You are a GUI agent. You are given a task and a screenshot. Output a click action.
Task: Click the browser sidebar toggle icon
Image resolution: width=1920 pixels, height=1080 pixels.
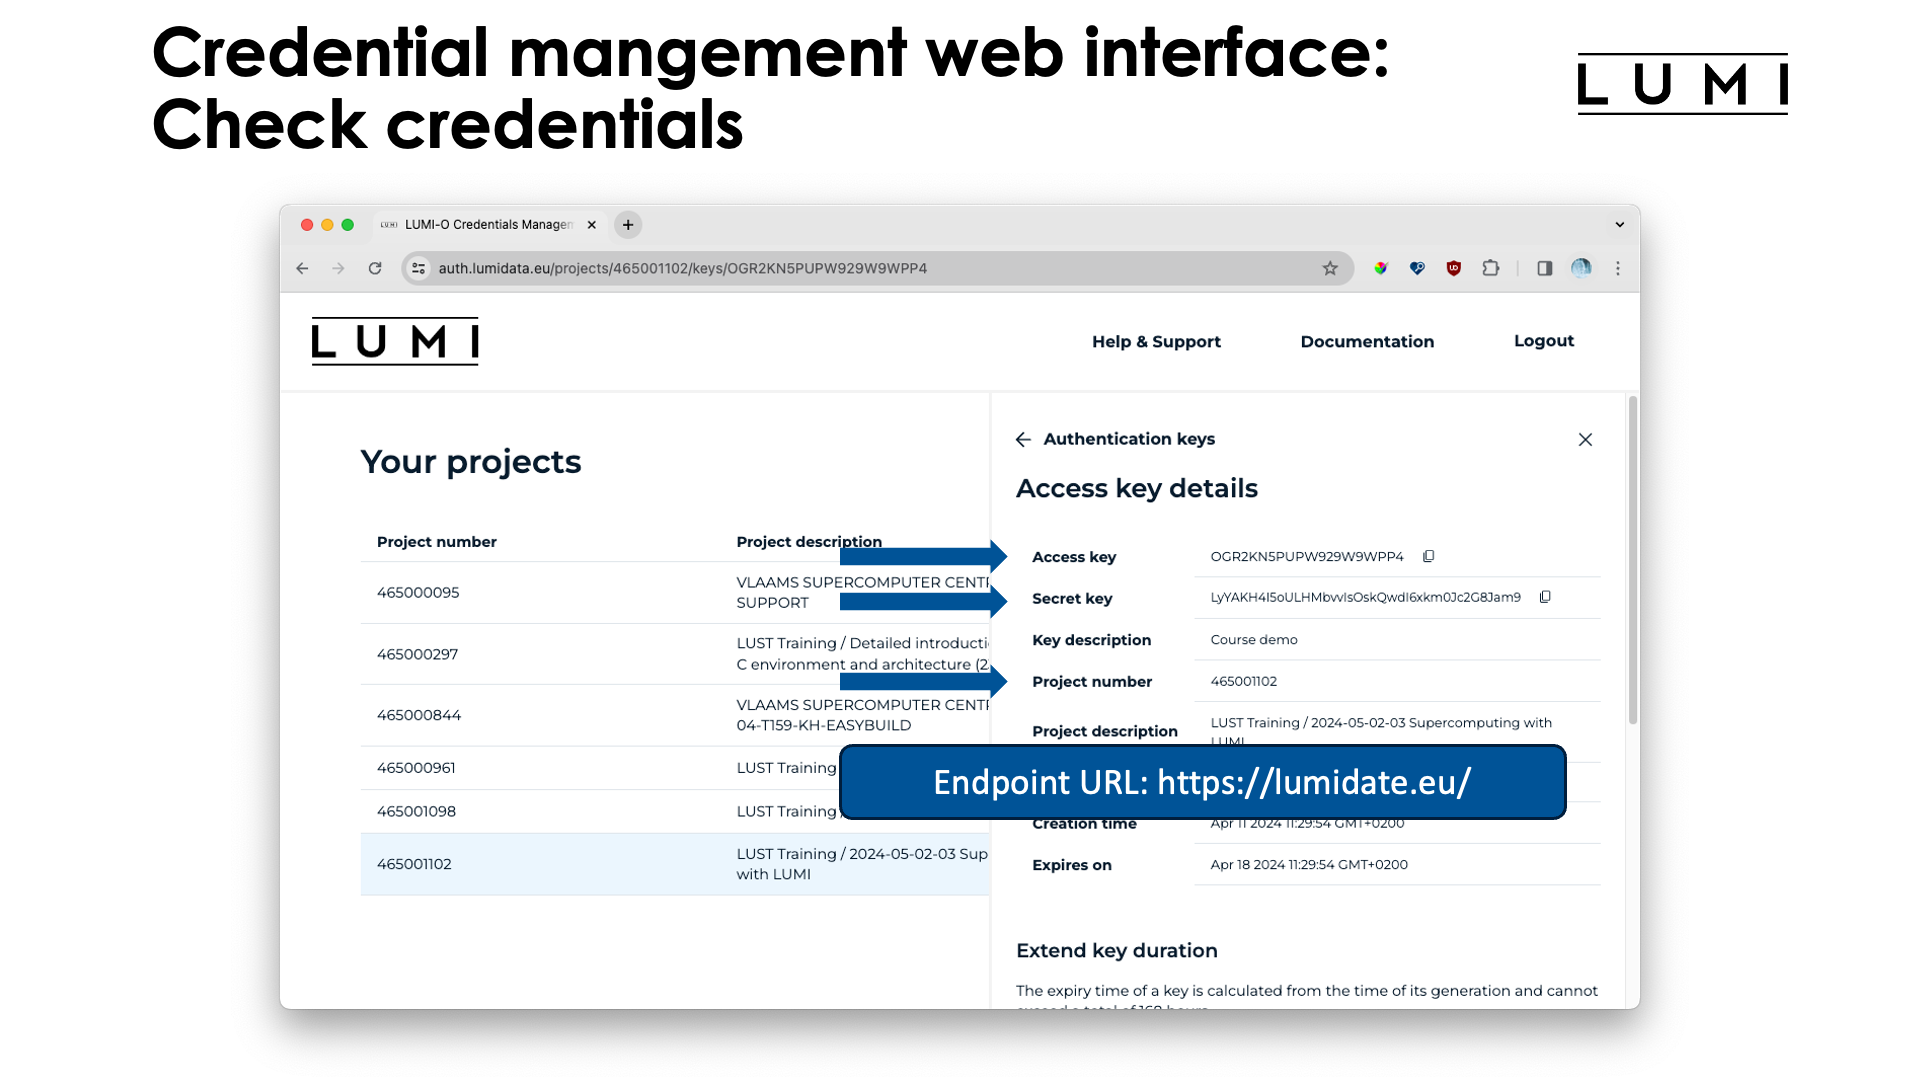click(1543, 269)
